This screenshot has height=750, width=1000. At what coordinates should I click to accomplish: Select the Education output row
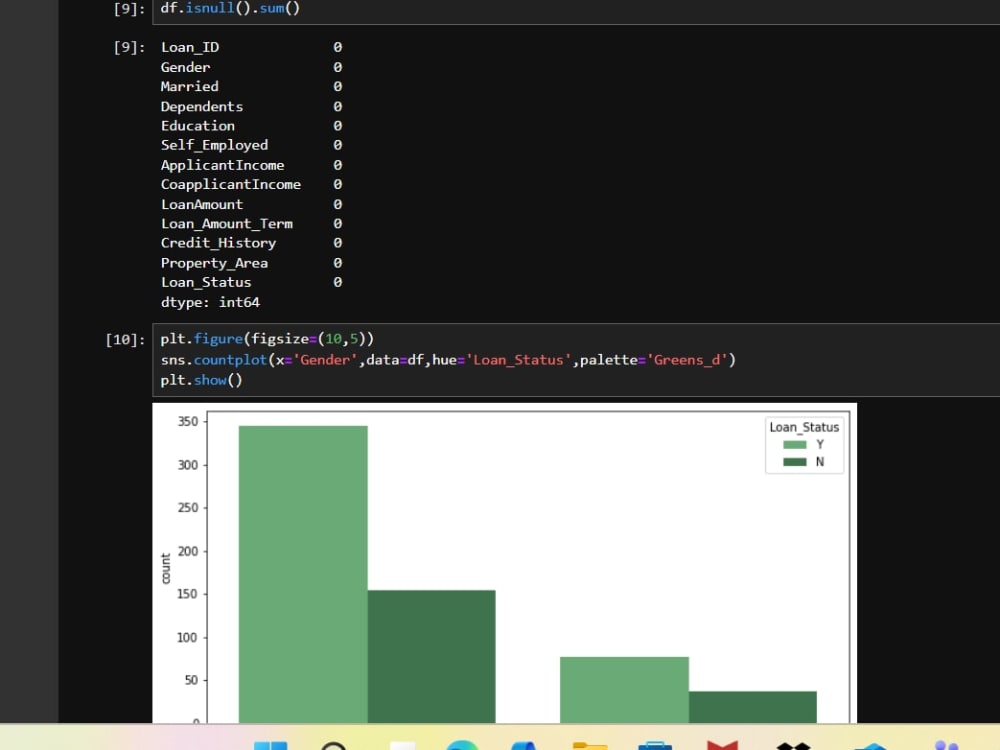coord(251,126)
